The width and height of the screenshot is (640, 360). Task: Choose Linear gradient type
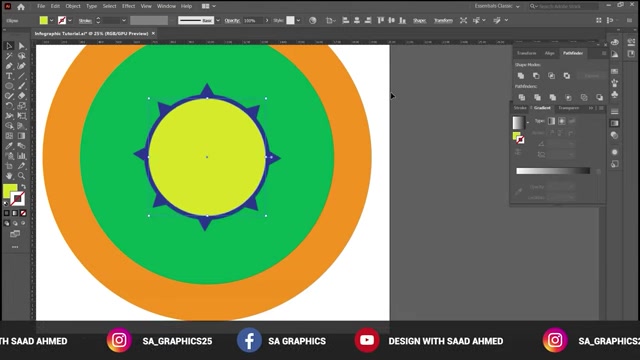551,121
